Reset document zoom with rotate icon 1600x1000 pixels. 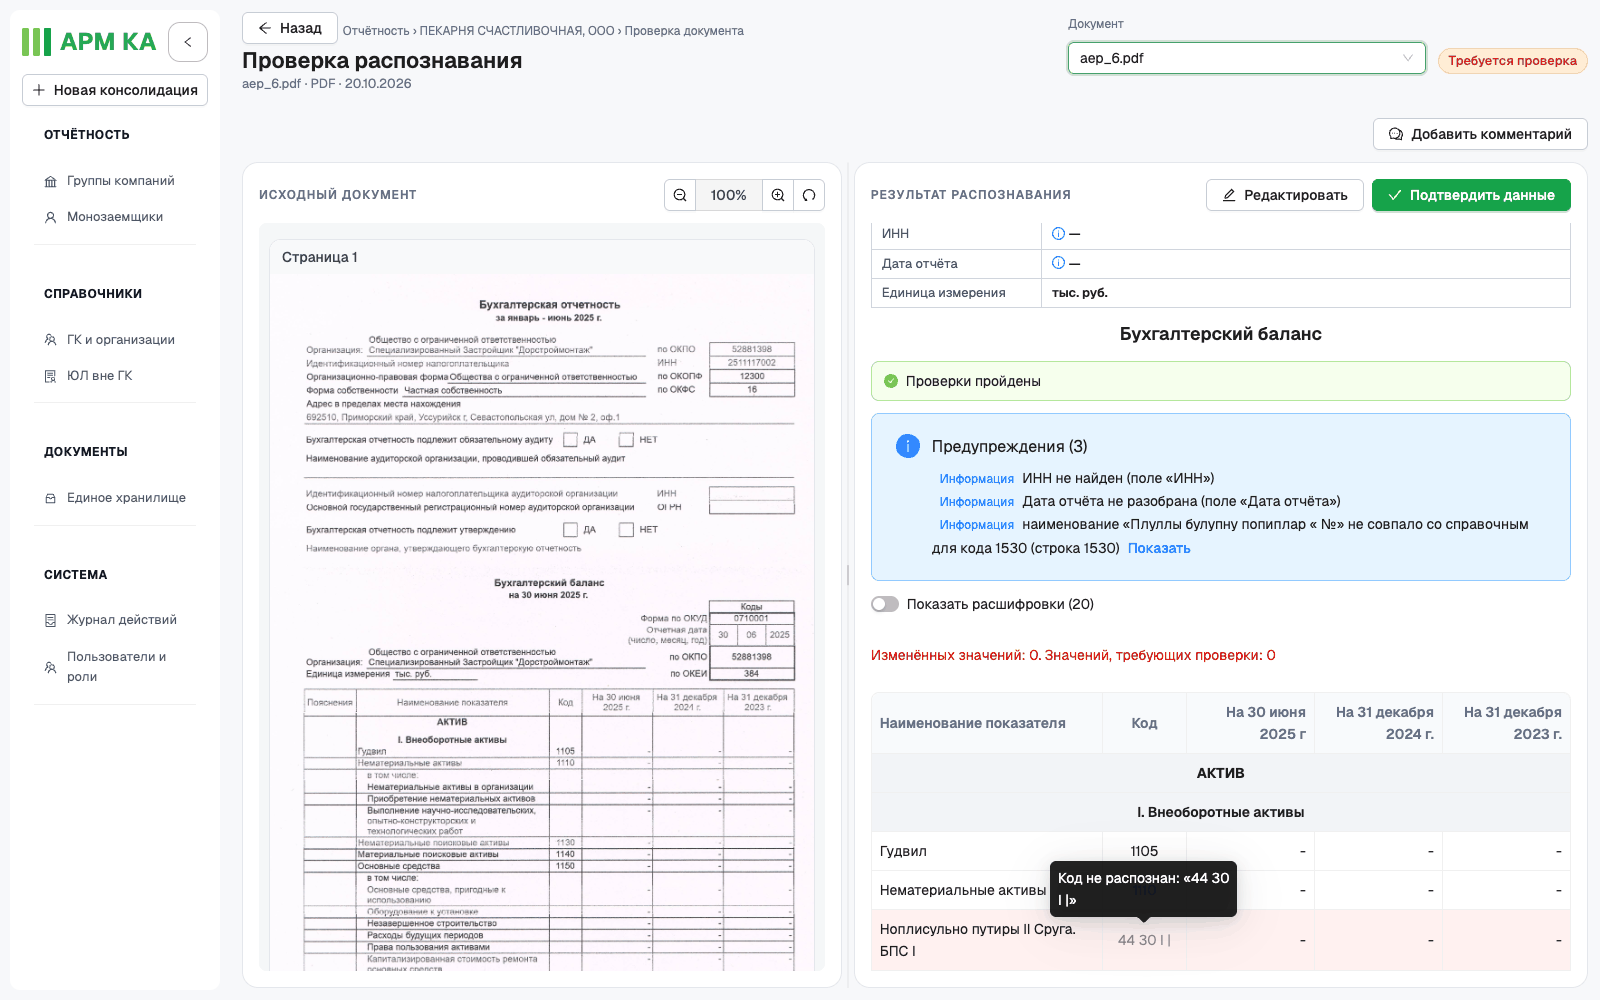pyautogui.click(x=809, y=195)
